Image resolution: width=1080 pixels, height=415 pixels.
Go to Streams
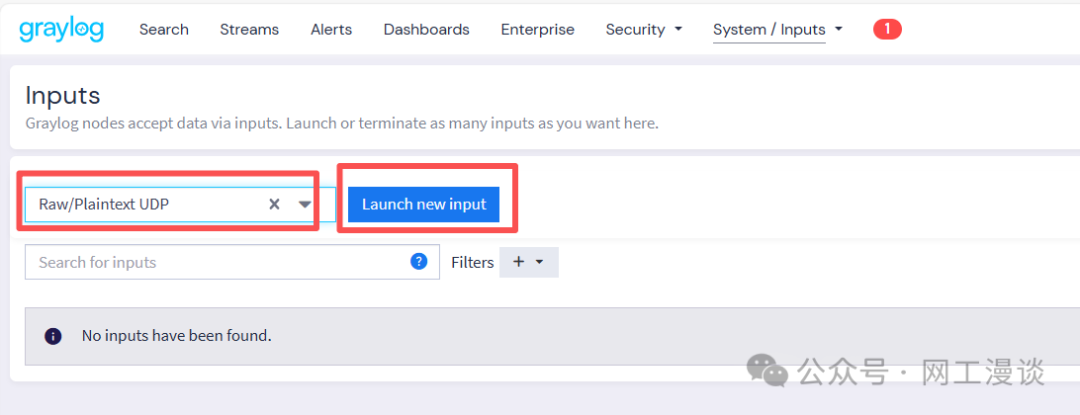click(x=249, y=30)
